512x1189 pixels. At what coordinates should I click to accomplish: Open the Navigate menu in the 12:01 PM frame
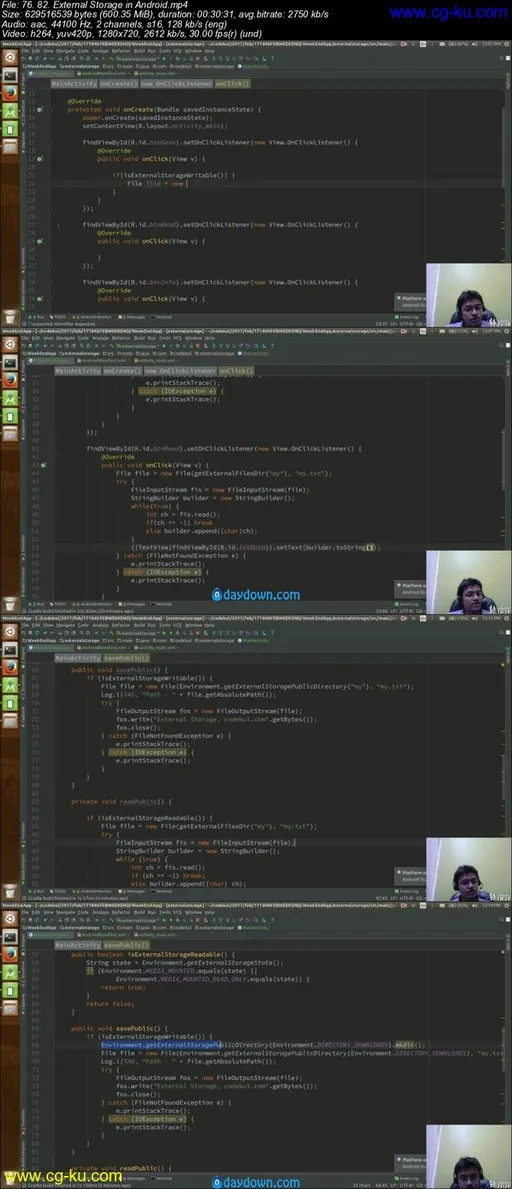click(x=65, y=52)
